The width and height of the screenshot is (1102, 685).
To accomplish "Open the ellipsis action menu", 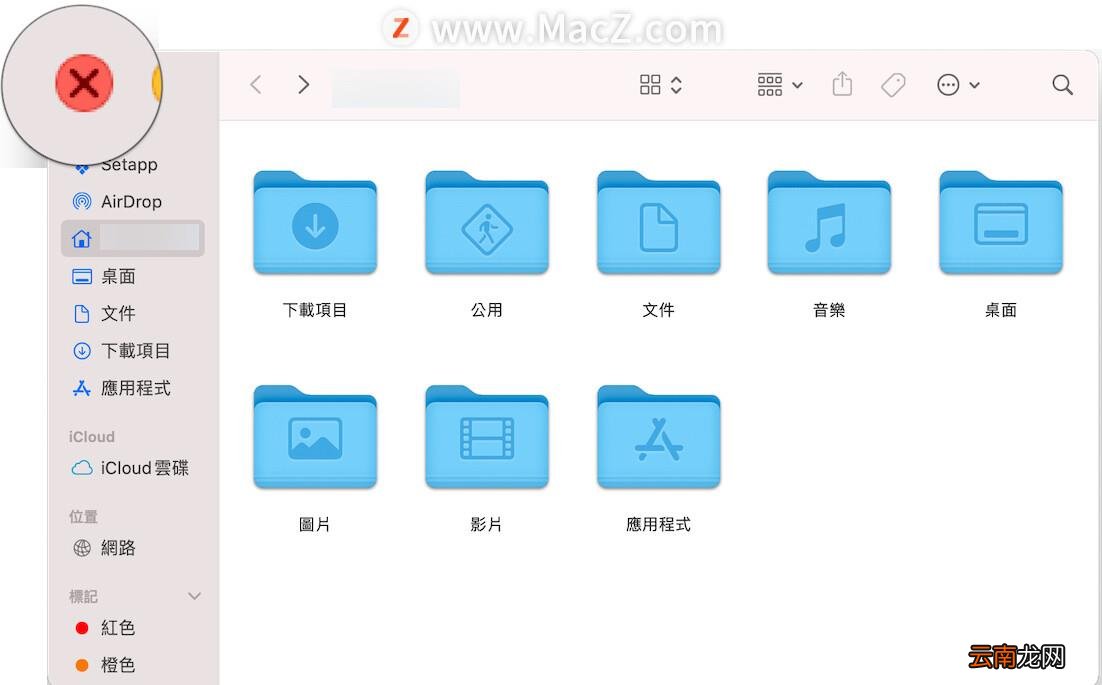I will click(958, 85).
